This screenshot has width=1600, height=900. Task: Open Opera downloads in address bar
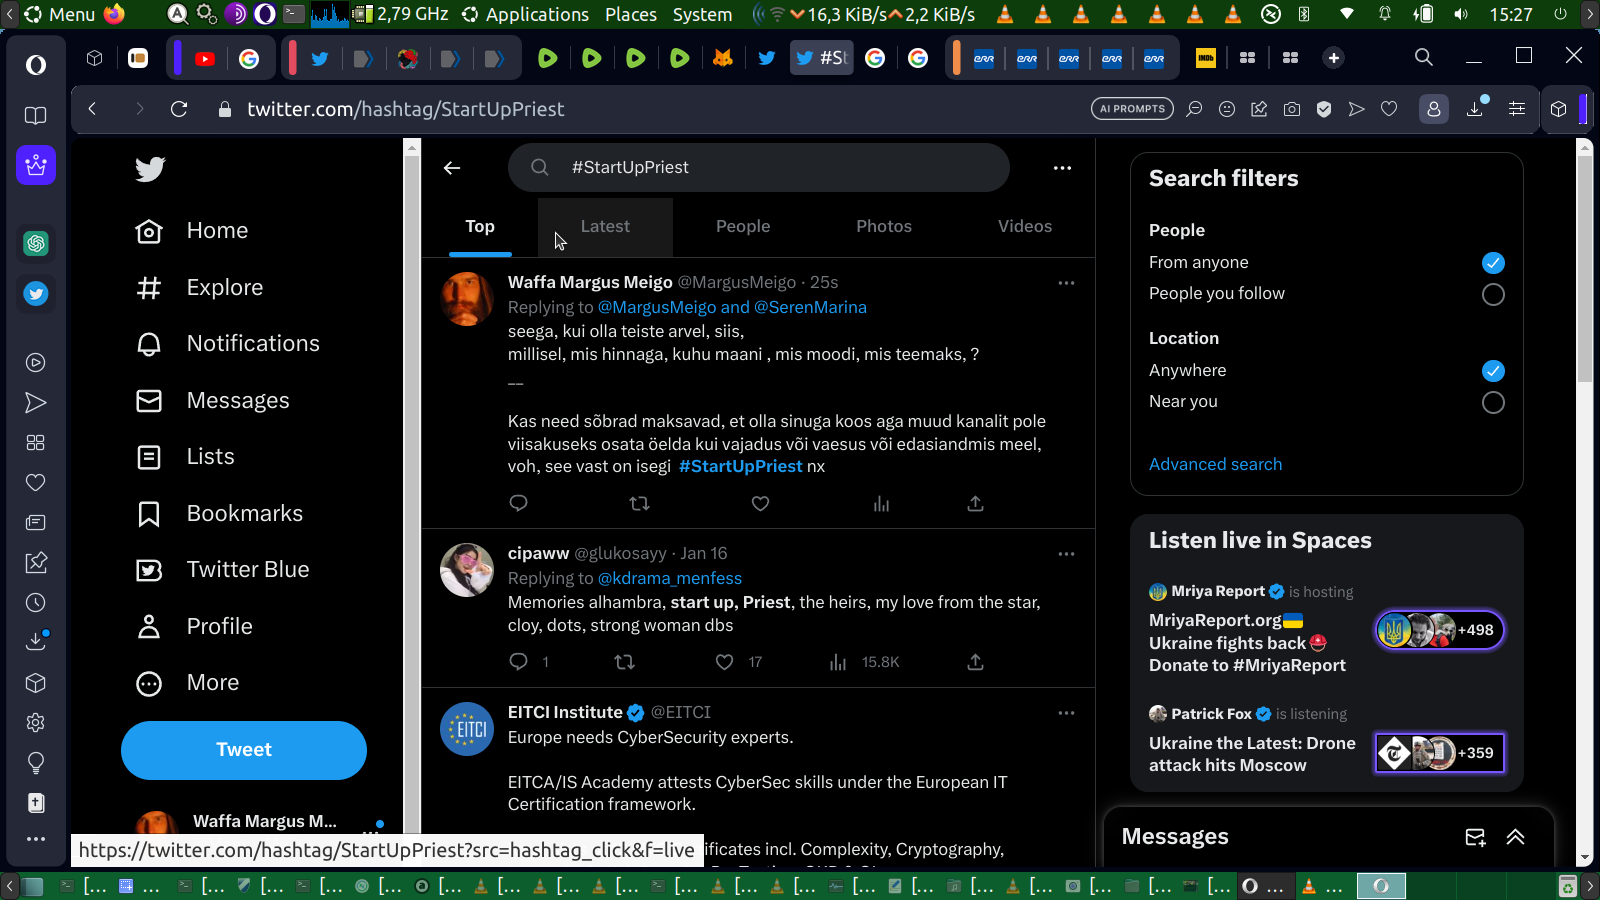(1475, 109)
